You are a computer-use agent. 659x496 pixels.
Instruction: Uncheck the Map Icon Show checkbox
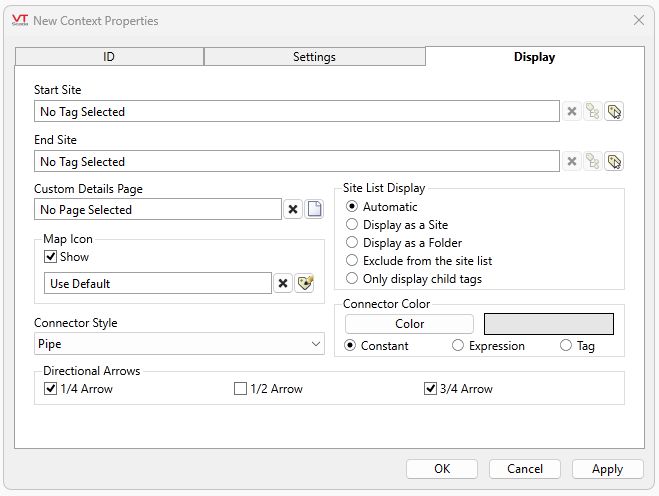pyautogui.click(x=50, y=256)
